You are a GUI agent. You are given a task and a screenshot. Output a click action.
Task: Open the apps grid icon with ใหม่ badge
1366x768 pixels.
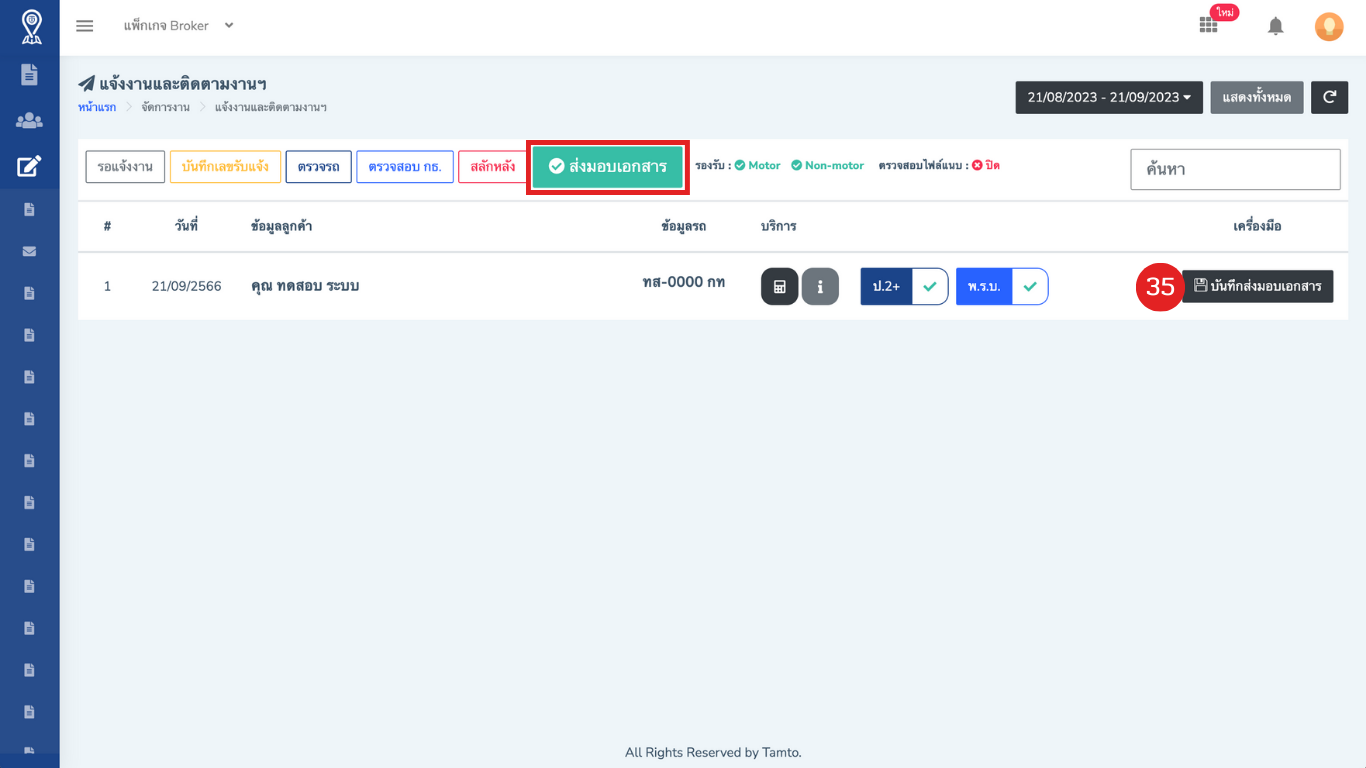[1208, 25]
